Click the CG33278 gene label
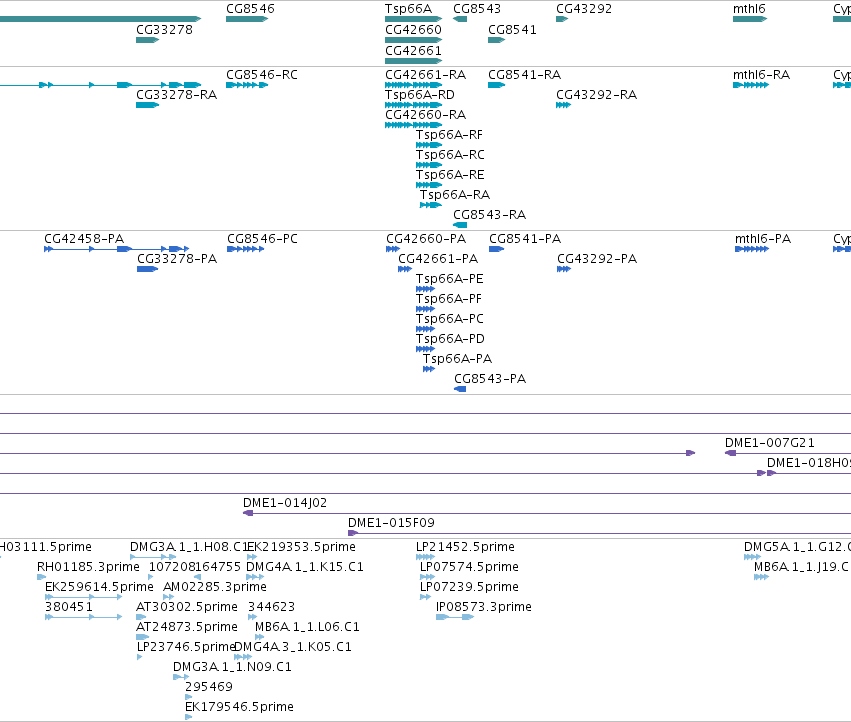851x722 pixels. pos(164,29)
